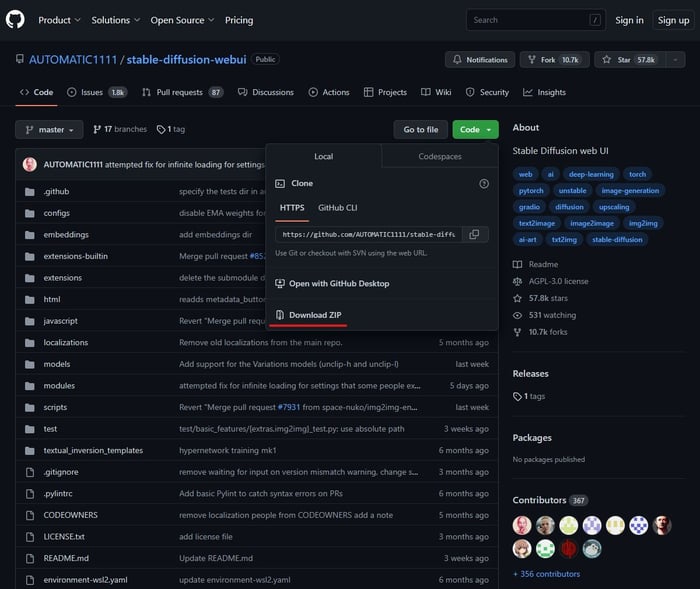700x589 pixels.
Task: Expand the Open Source menu
Action: pyautogui.click(x=182, y=20)
